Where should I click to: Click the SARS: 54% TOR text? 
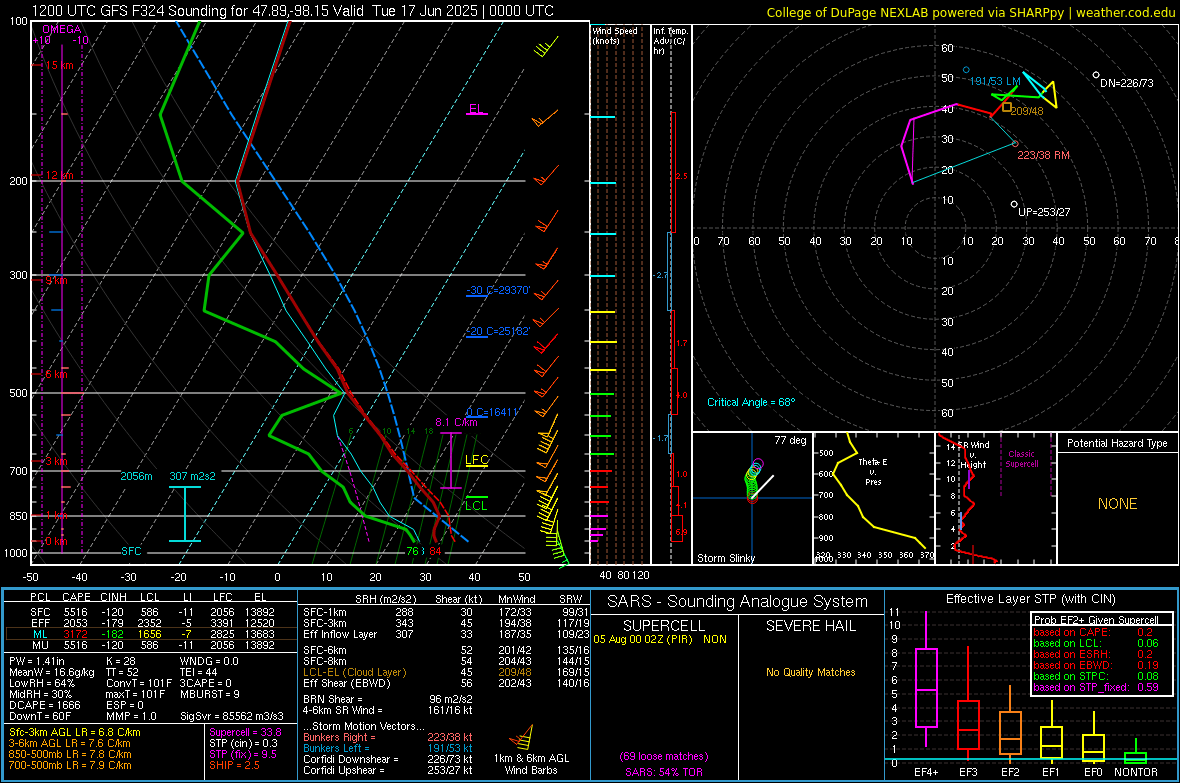(664, 772)
